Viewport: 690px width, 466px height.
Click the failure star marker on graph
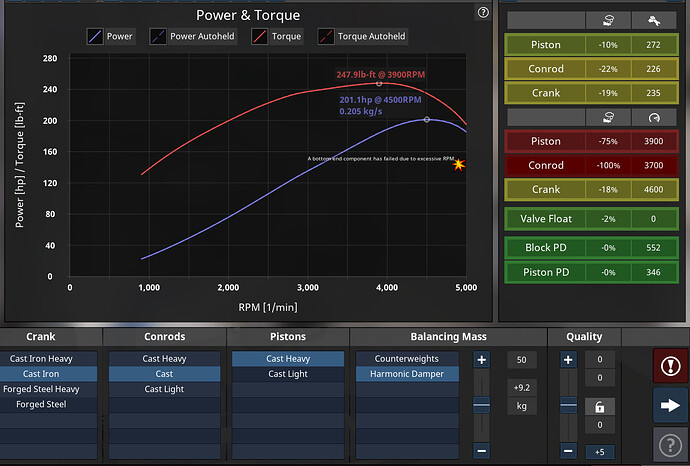(459, 164)
